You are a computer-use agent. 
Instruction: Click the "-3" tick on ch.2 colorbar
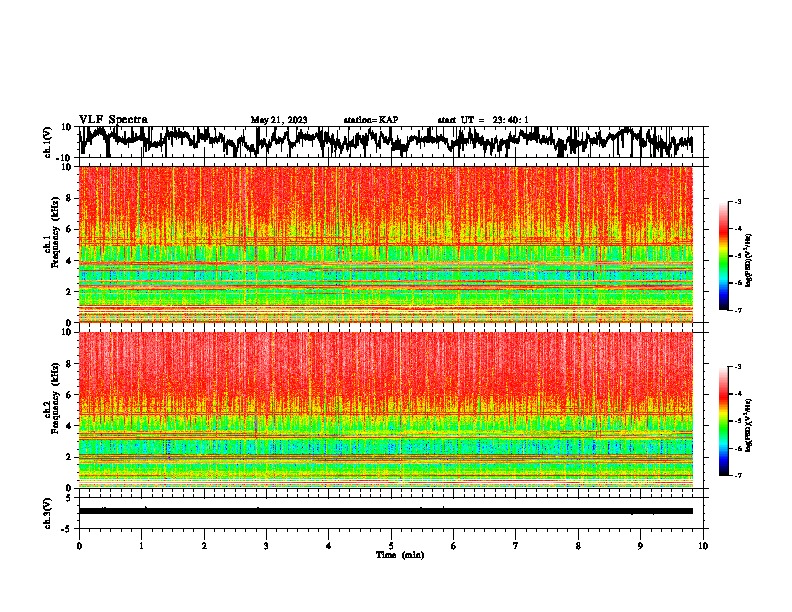[737, 367]
